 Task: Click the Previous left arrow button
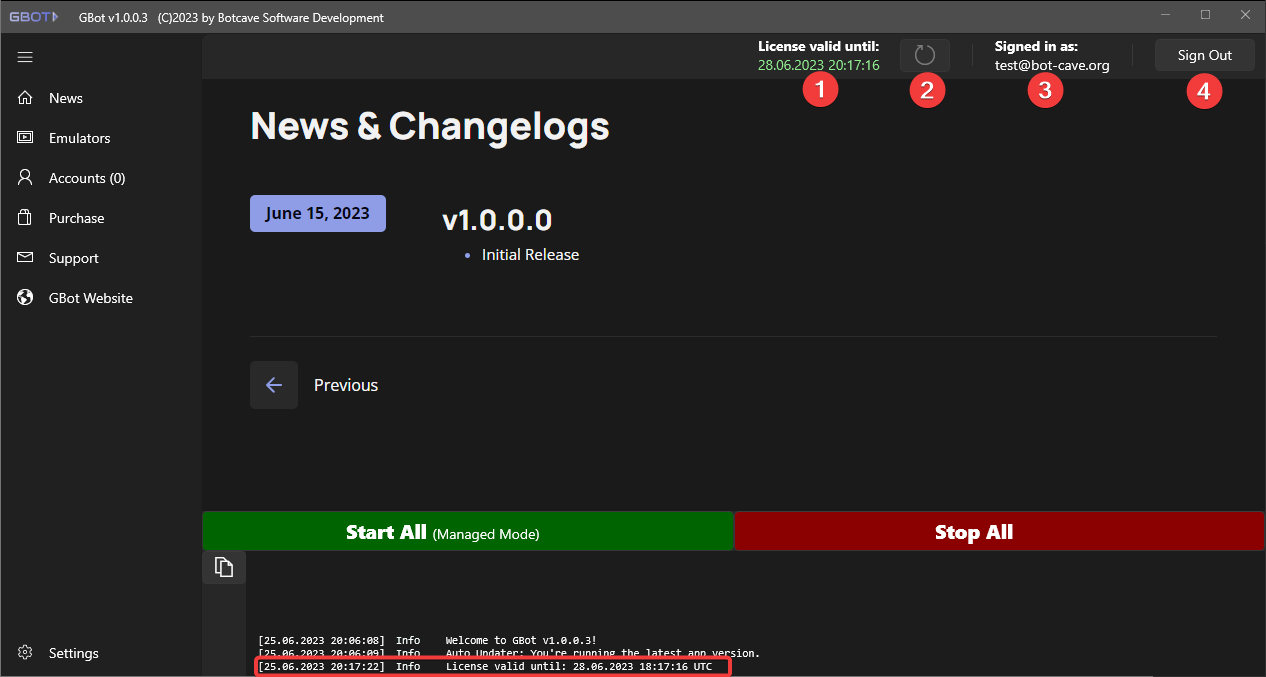274,385
